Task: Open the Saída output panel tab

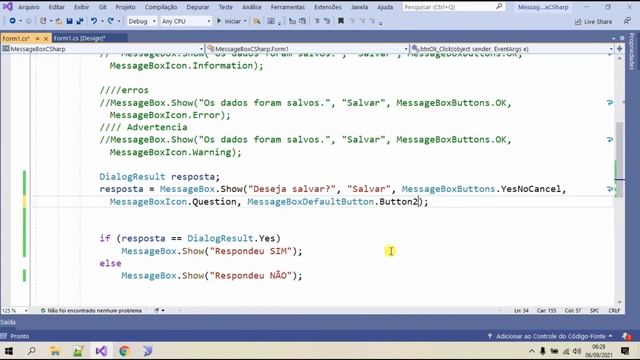Action: pos(8,322)
